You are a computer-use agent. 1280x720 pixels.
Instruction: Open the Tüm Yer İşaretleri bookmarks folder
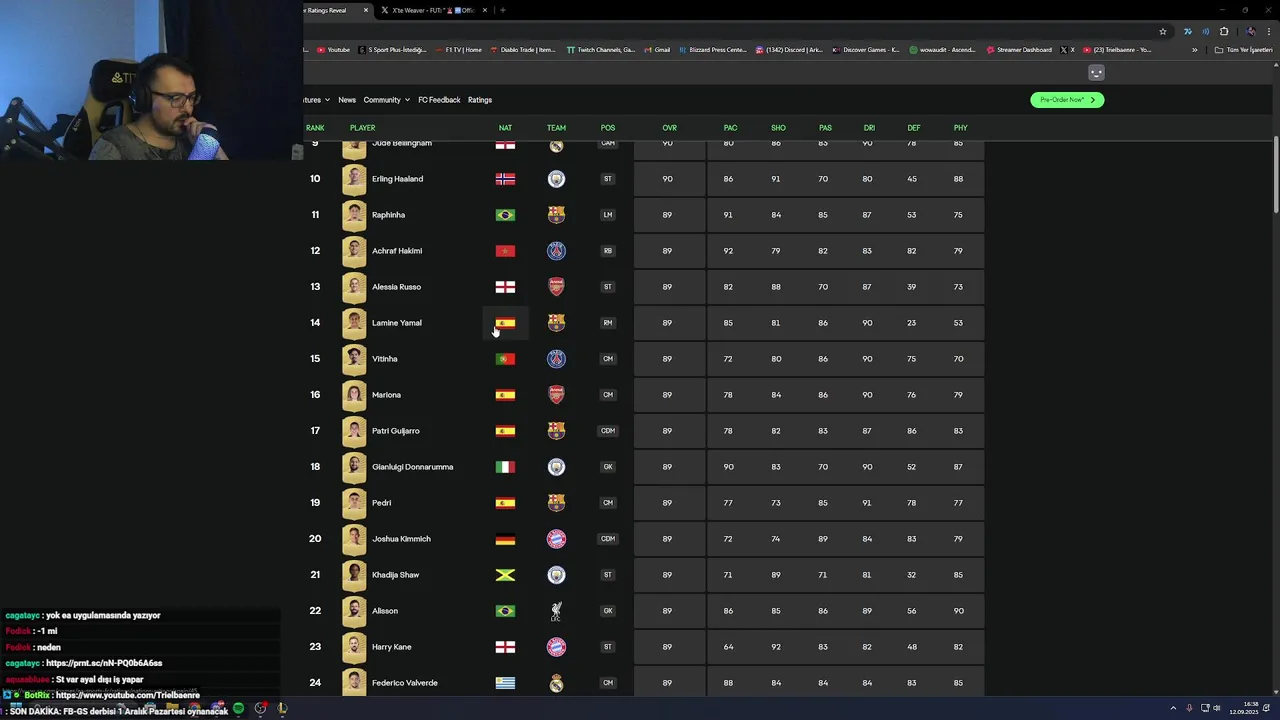(1243, 50)
